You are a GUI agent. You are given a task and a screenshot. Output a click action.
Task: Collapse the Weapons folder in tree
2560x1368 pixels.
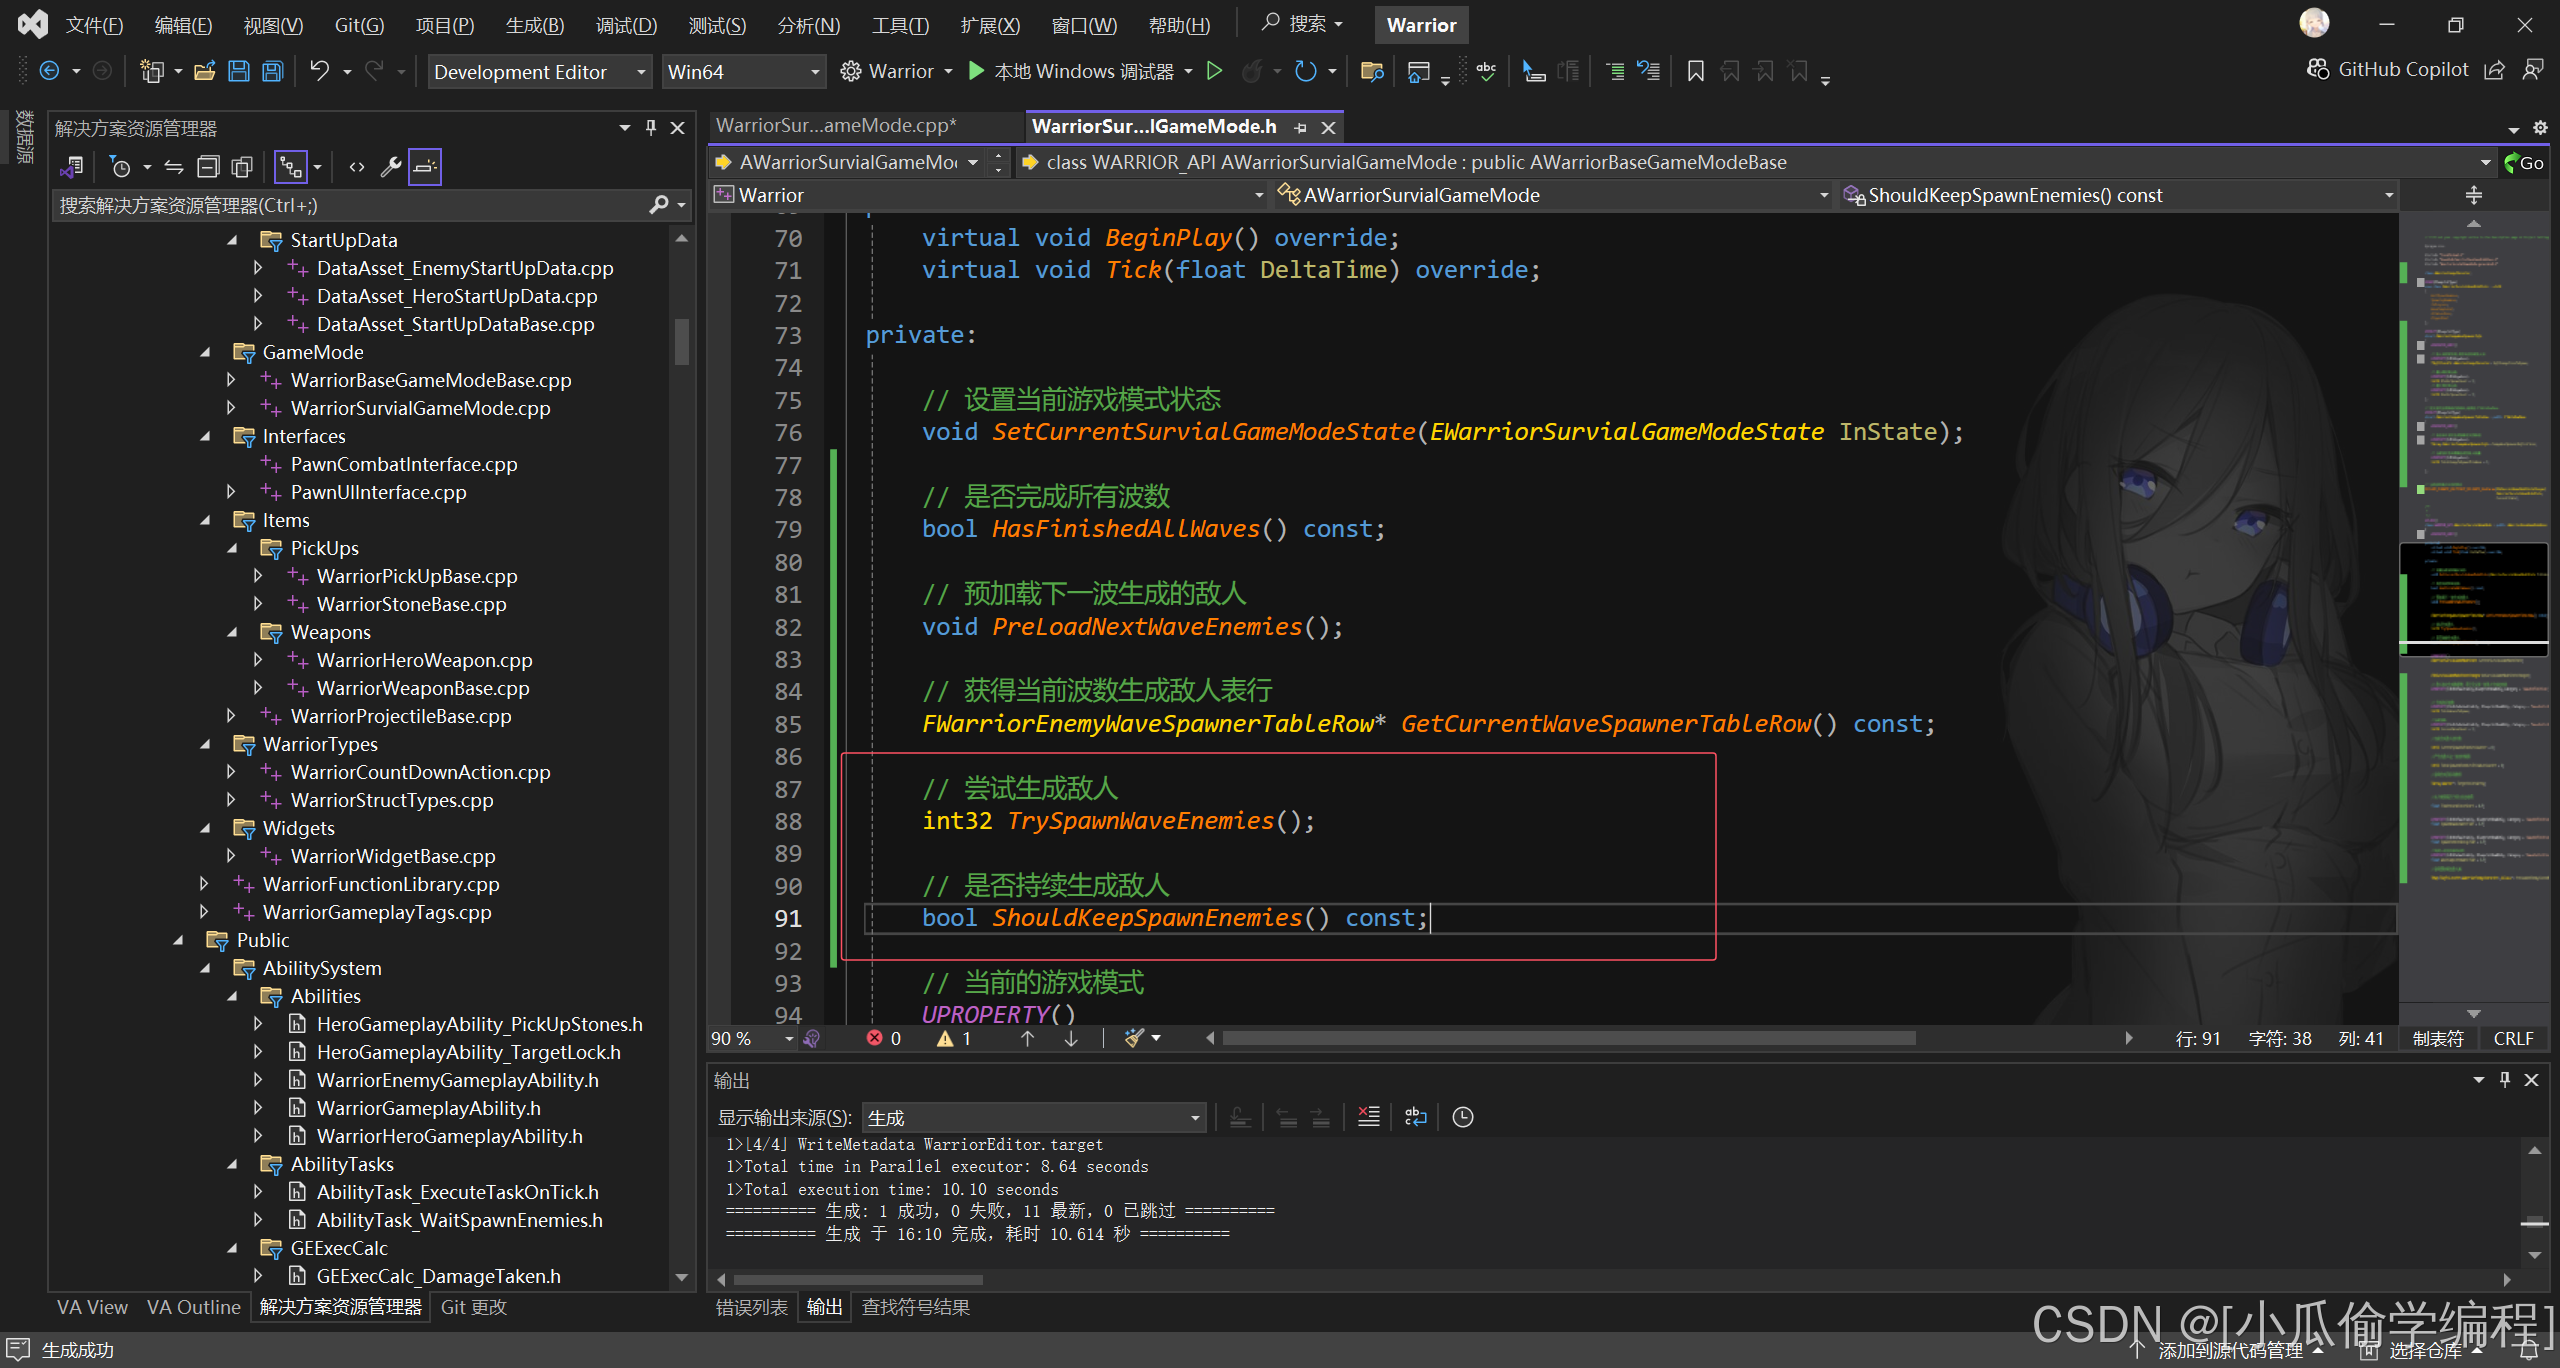point(232,632)
